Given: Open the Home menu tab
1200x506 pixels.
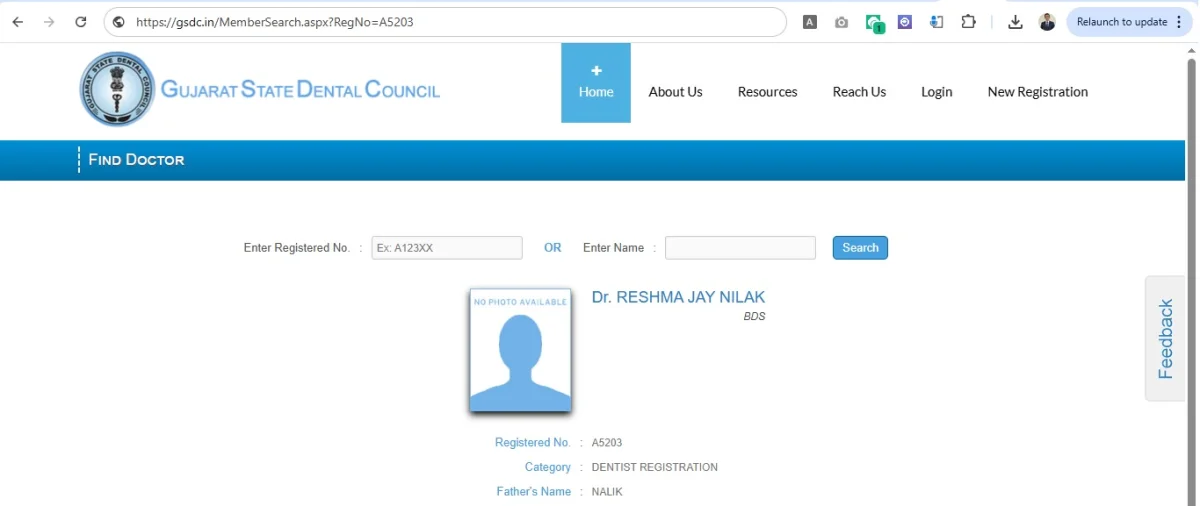Looking at the screenshot, I should [x=596, y=83].
